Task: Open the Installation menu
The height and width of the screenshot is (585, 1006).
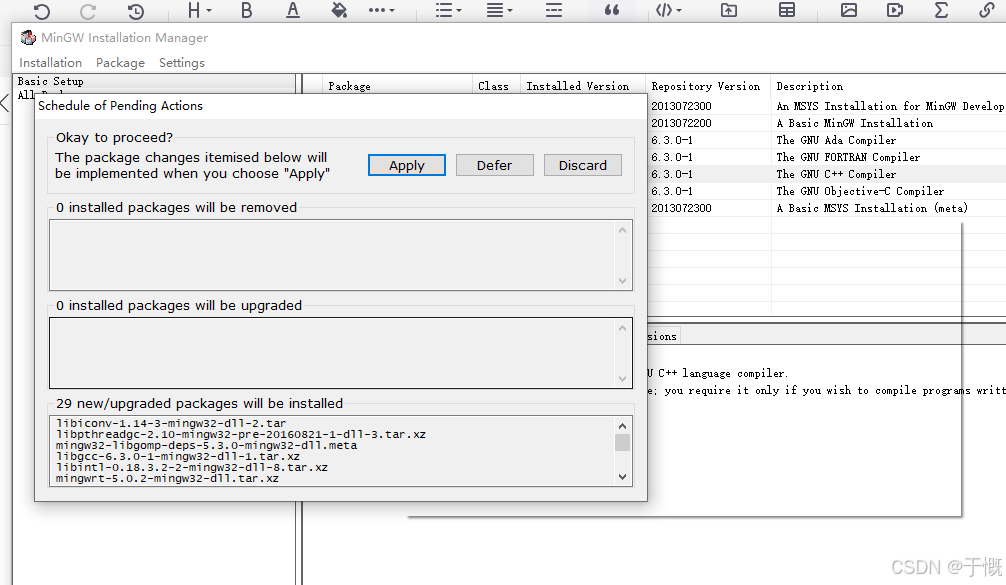Action: (x=51, y=62)
